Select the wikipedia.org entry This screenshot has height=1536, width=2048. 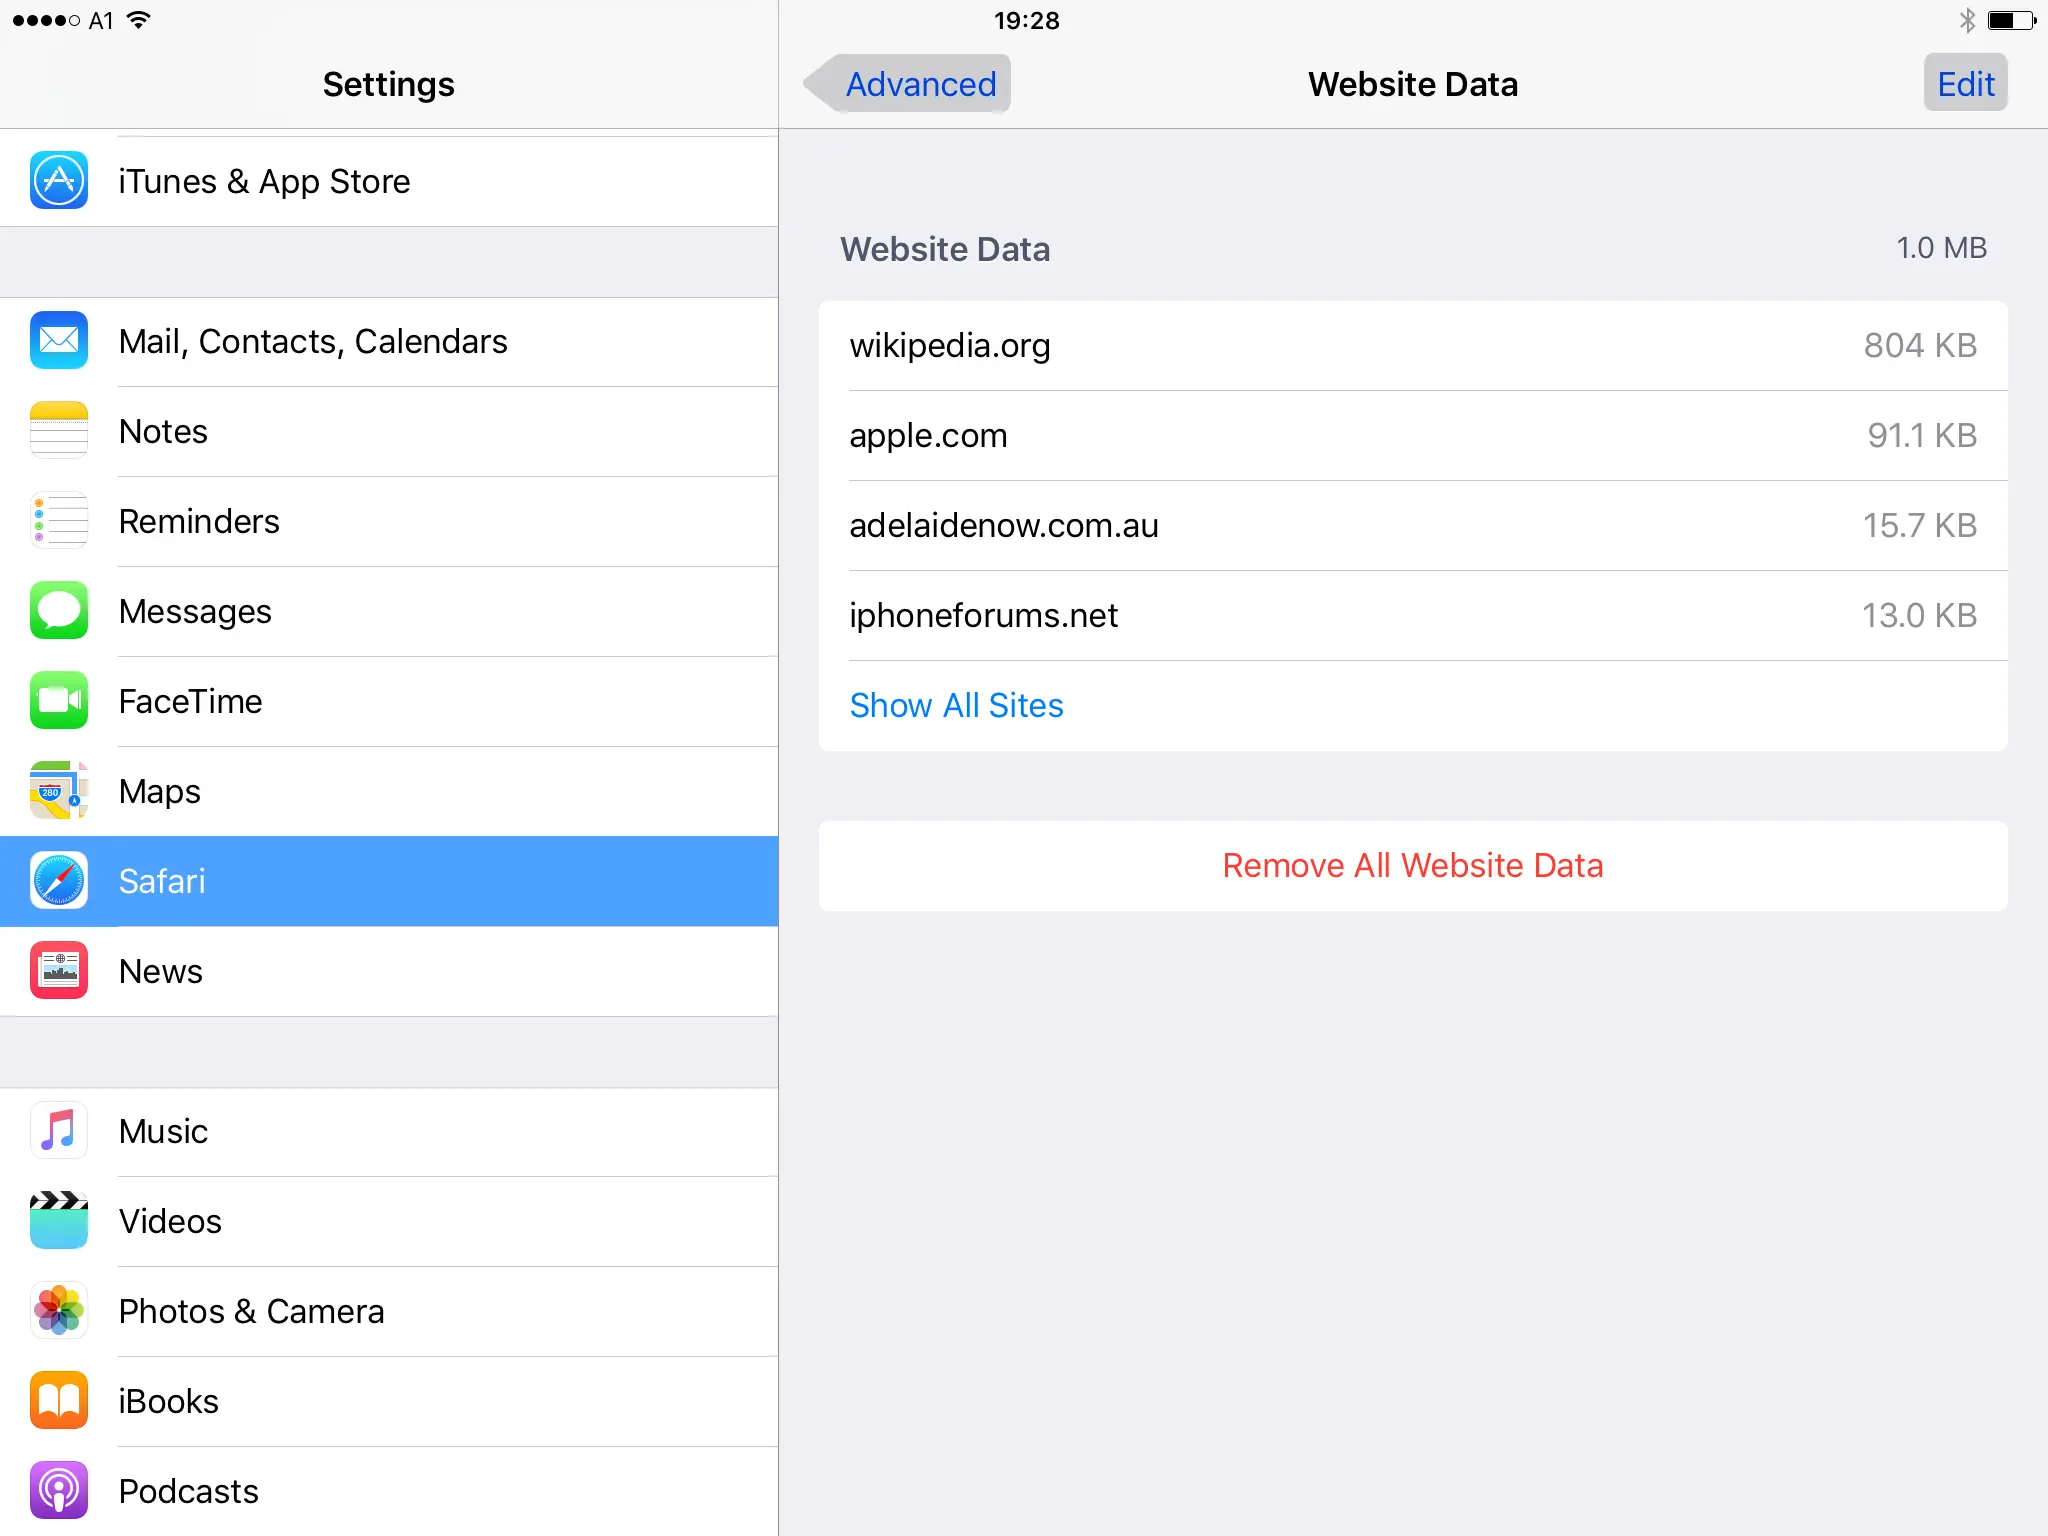tap(1412, 346)
